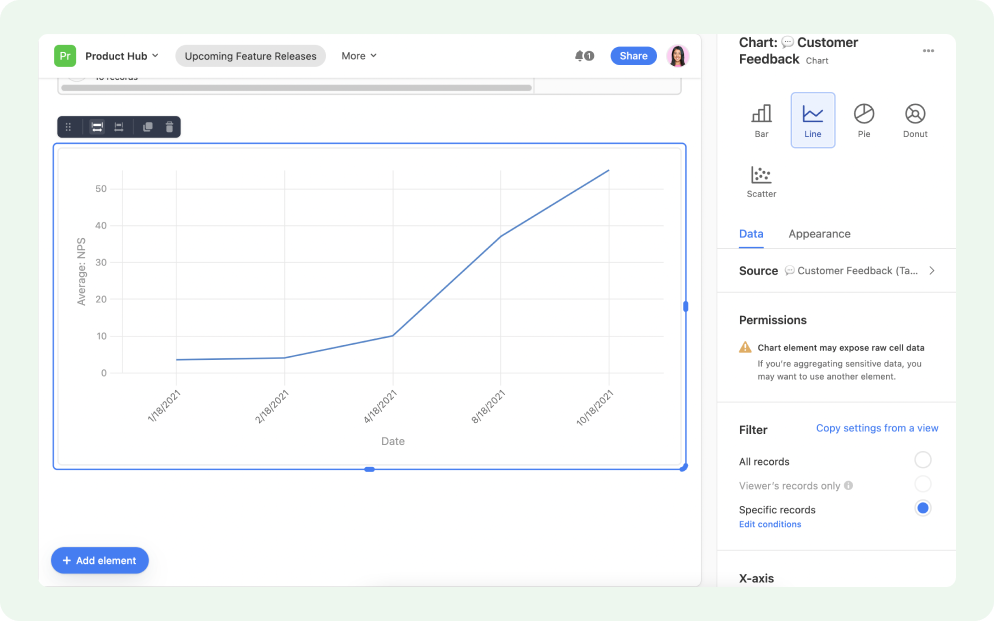The height and width of the screenshot is (621, 994).
Task: Choose Viewer's records only filter
Action: (922, 485)
